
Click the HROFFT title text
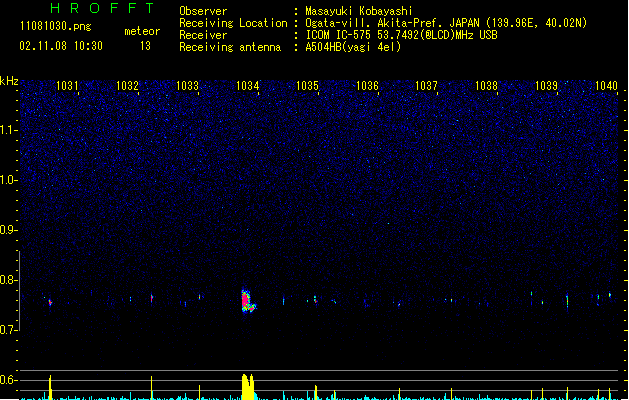pyautogui.click(x=102, y=8)
